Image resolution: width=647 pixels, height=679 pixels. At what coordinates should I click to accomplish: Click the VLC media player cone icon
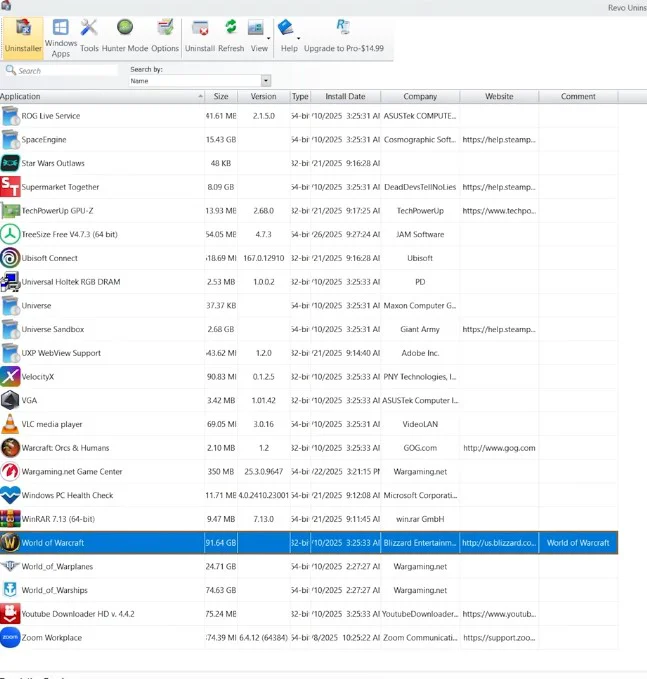(10, 424)
